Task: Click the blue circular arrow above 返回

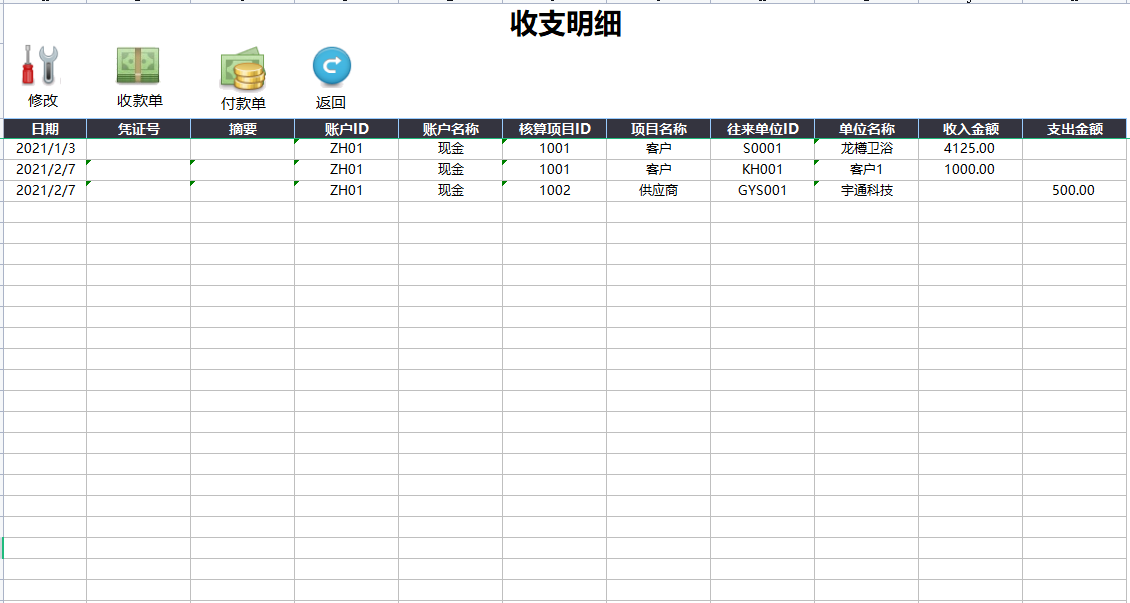Action: click(331, 64)
